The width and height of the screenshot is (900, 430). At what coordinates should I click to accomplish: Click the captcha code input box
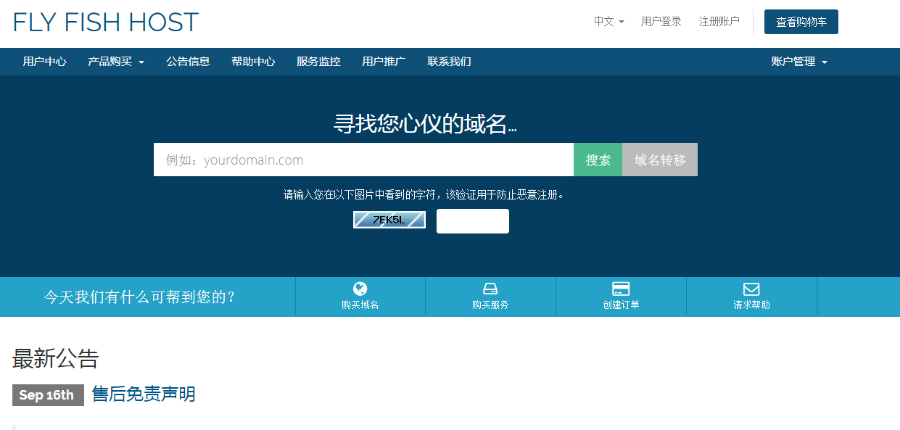[472, 221]
